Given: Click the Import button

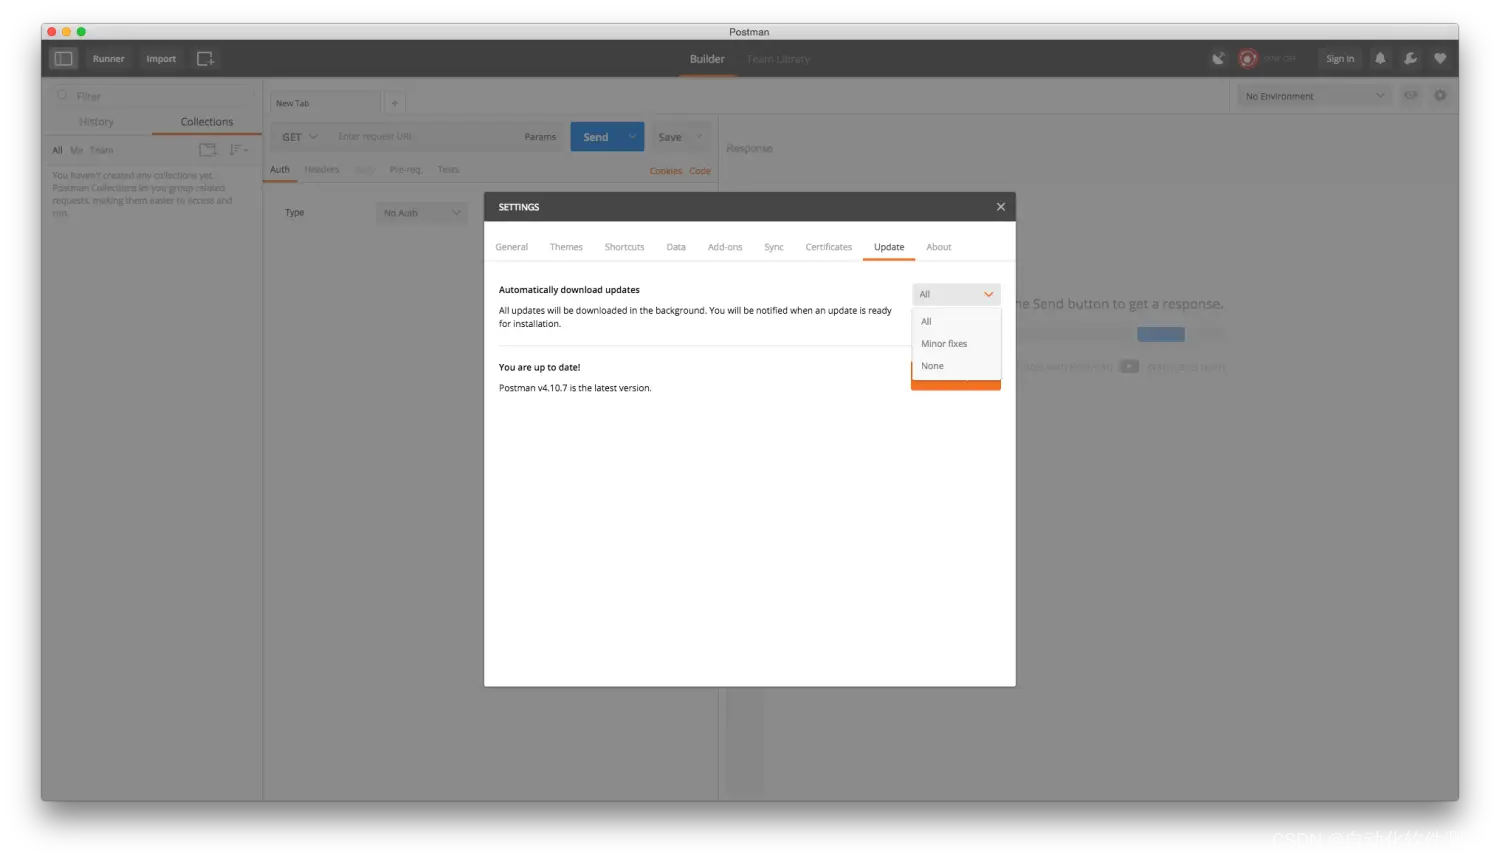Looking at the screenshot, I should pos(161,59).
